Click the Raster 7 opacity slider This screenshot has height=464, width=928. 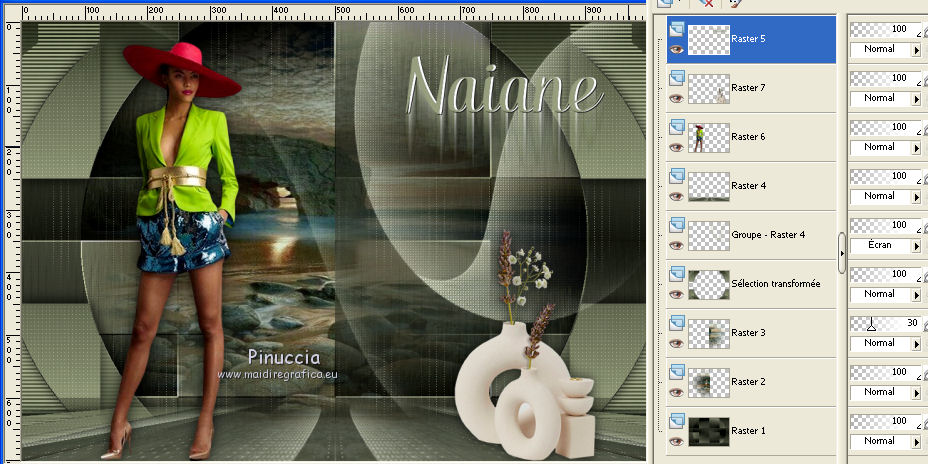click(x=885, y=78)
